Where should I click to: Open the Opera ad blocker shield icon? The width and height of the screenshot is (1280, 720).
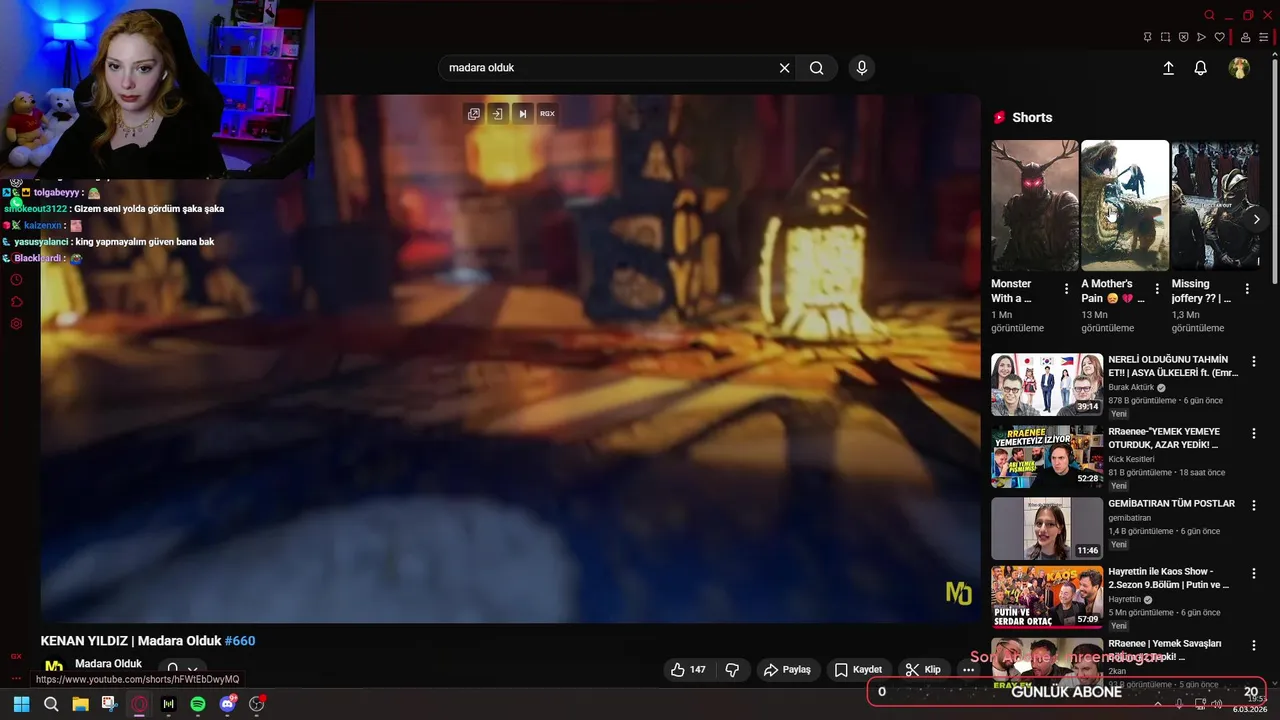point(1184,37)
